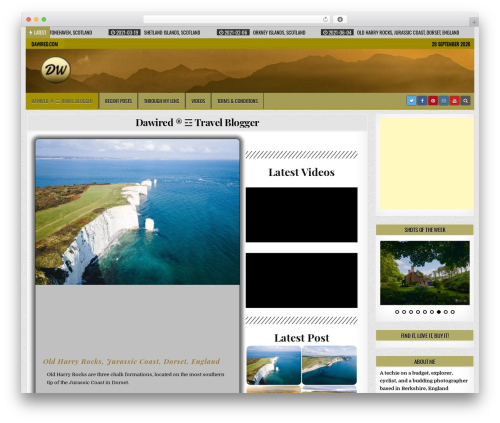Open the Old Harry Rocks article title
The height and width of the screenshot is (423, 500).
(131, 361)
